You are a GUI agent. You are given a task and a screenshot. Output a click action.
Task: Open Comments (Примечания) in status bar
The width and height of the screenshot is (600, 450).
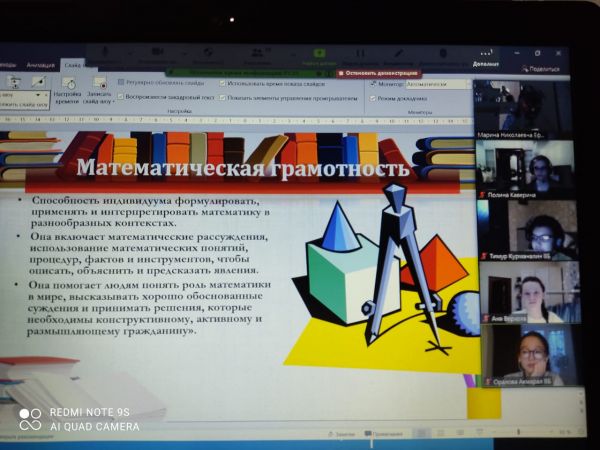(384, 434)
